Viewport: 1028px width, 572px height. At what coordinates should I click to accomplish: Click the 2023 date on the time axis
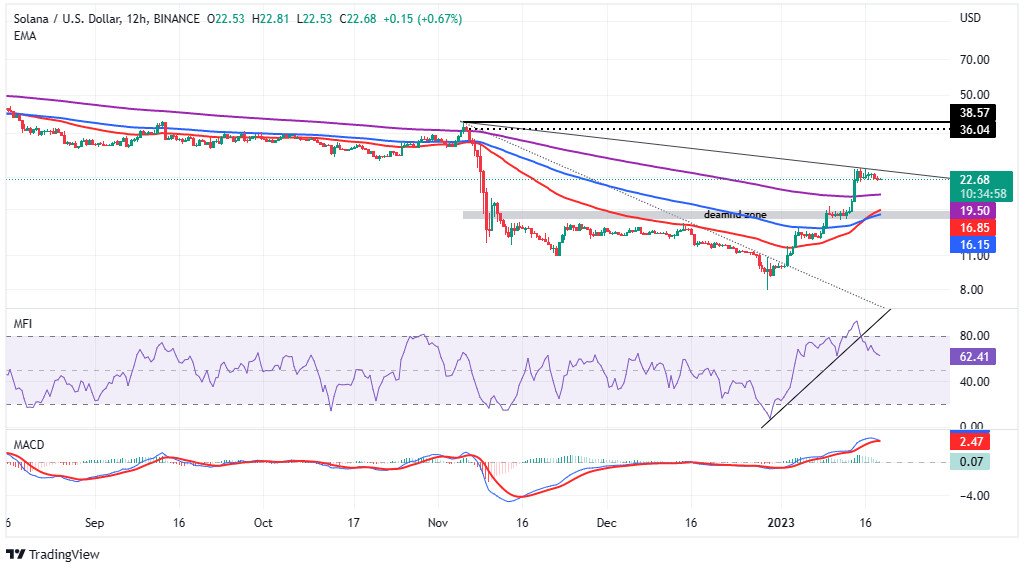[x=781, y=523]
